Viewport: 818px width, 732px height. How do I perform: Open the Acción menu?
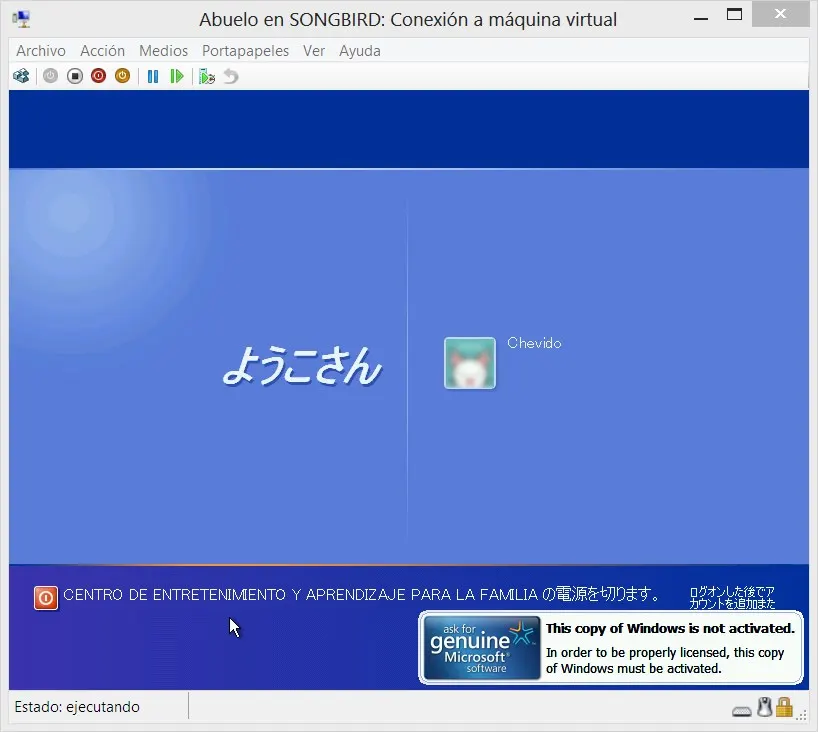pos(102,50)
